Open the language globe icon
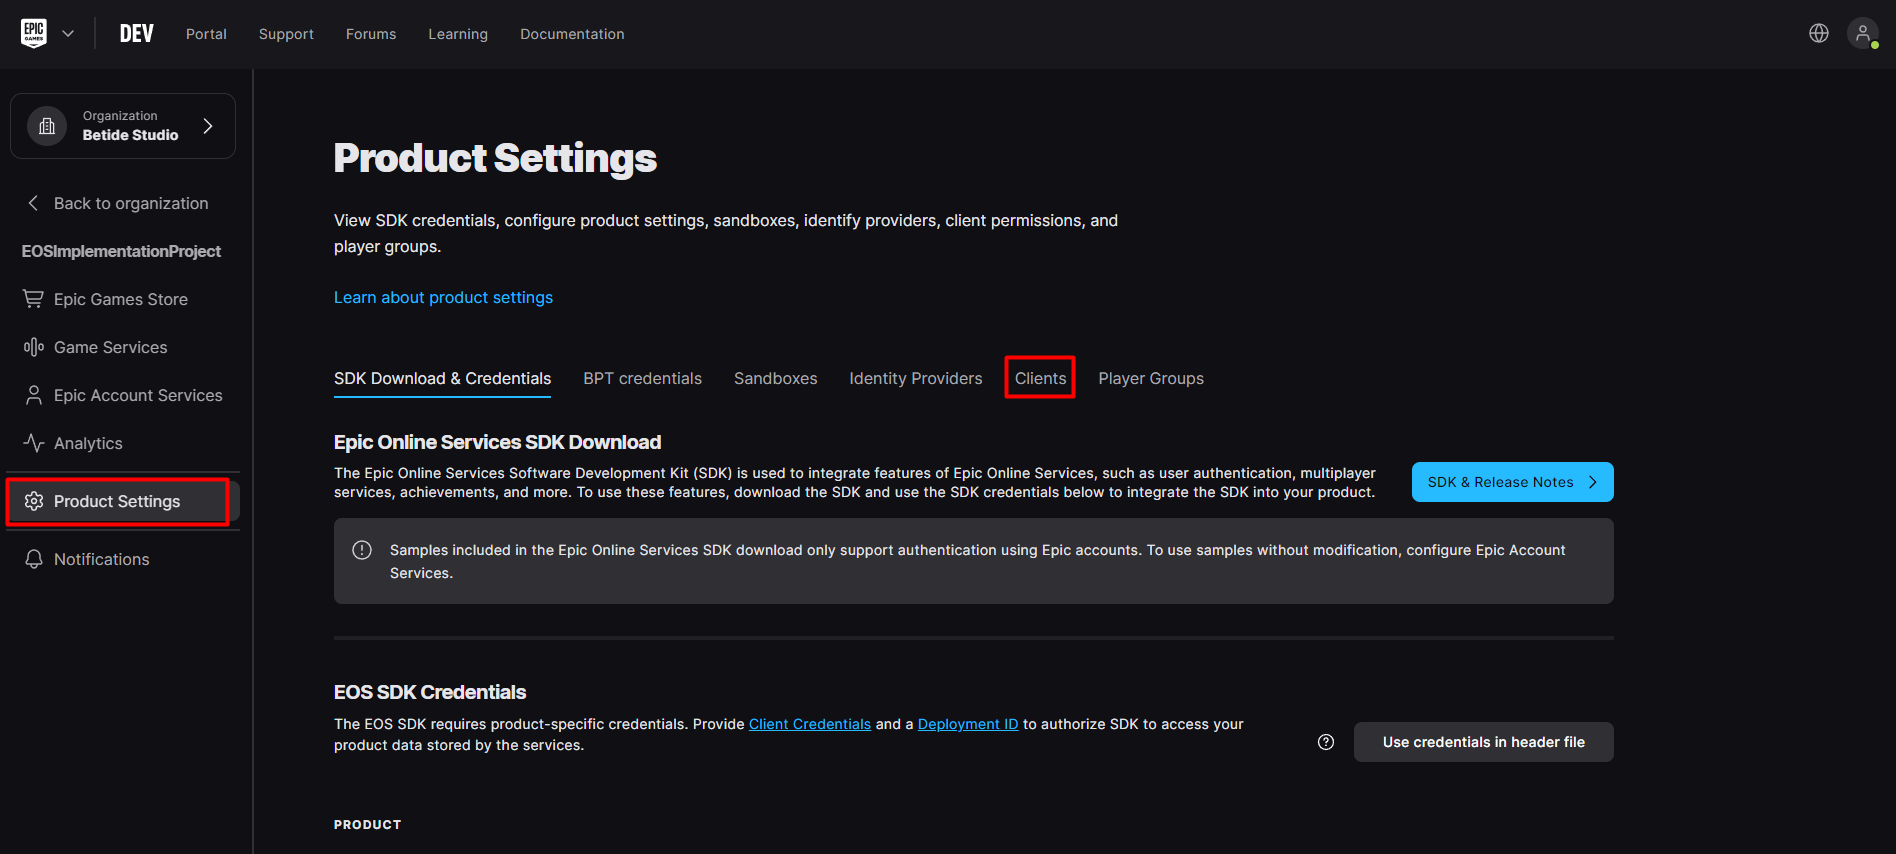This screenshot has height=854, width=1896. tap(1819, 33)
